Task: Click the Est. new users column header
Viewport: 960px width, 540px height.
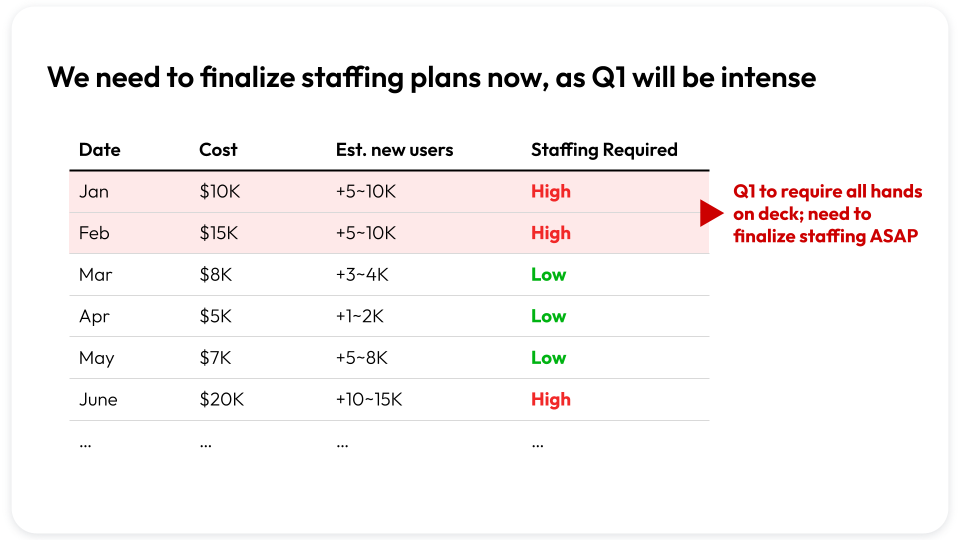Action: click(394, 150)
